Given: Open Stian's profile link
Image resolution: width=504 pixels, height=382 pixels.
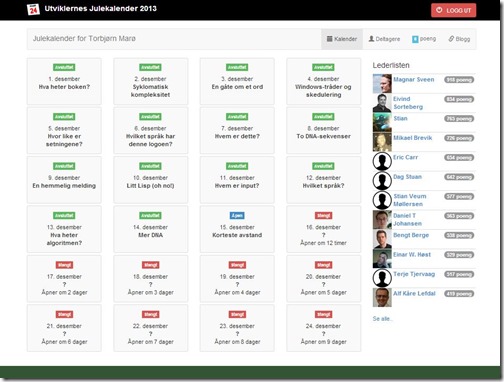Looking at the screenshot, I should pos(400,118).
